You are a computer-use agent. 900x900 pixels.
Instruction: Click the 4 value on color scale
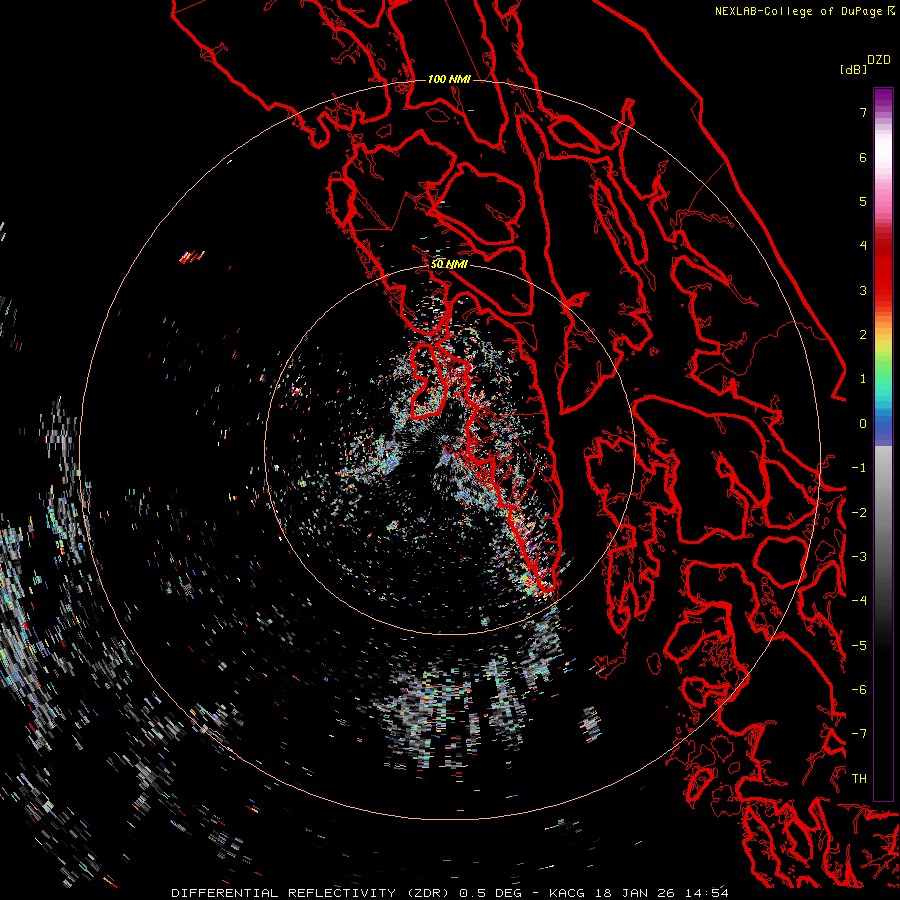pos(863,246)
